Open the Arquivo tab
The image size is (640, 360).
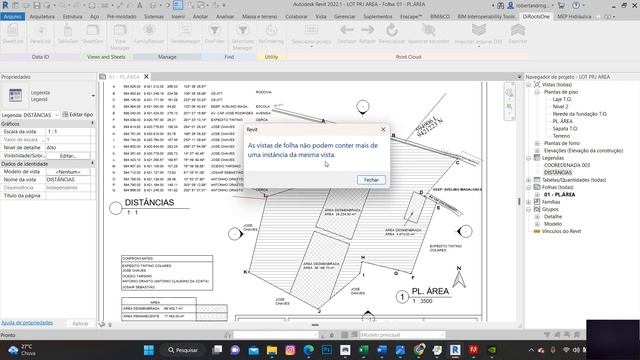[13, 16]
